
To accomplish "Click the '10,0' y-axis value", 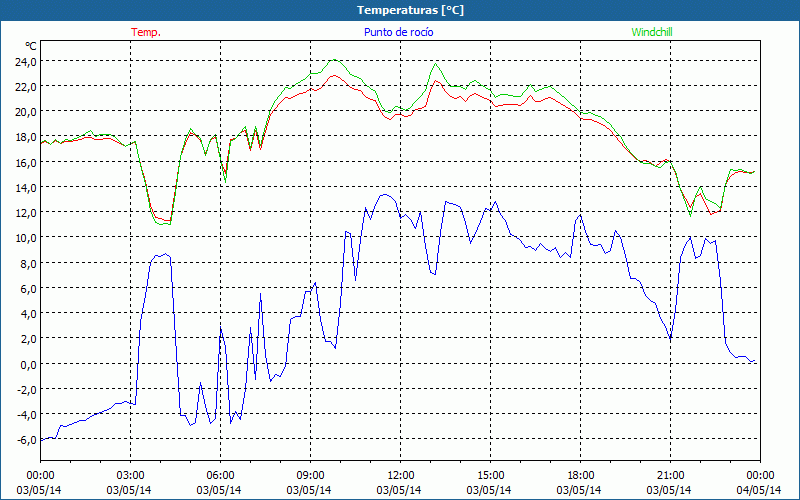I will (27, 238).
